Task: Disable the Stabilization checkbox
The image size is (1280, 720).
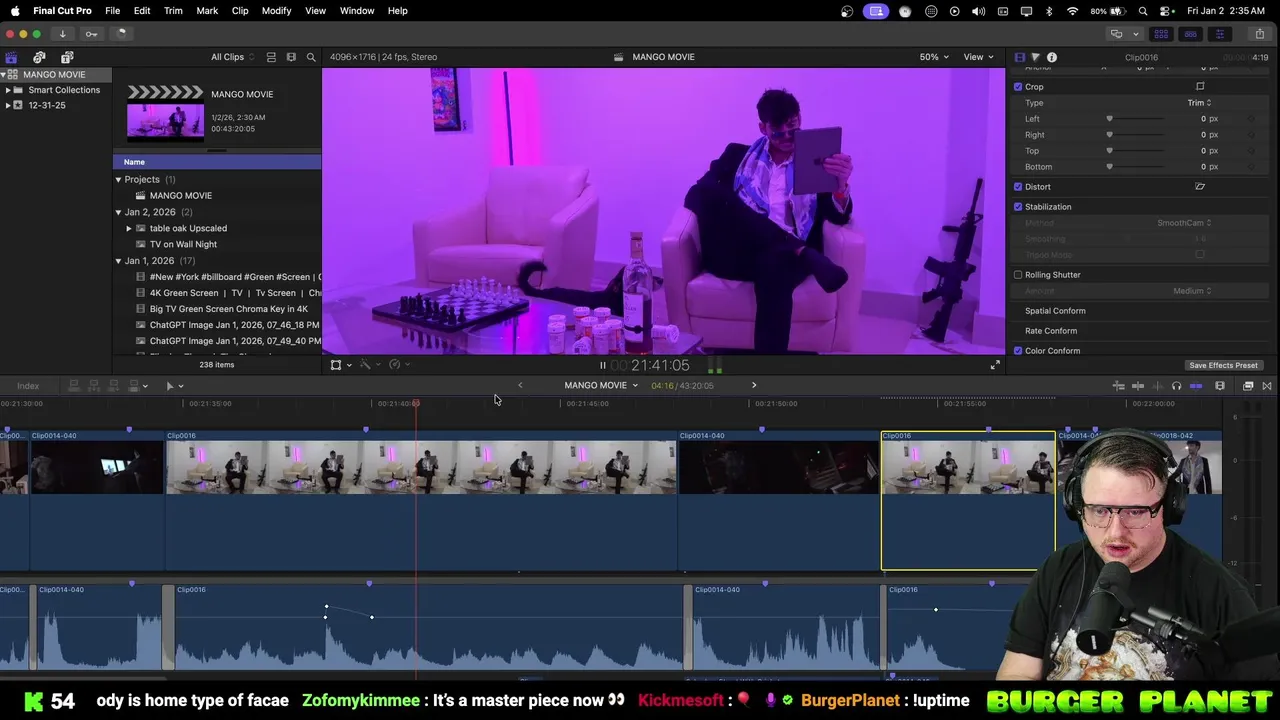Action: tap(1018, 207)
